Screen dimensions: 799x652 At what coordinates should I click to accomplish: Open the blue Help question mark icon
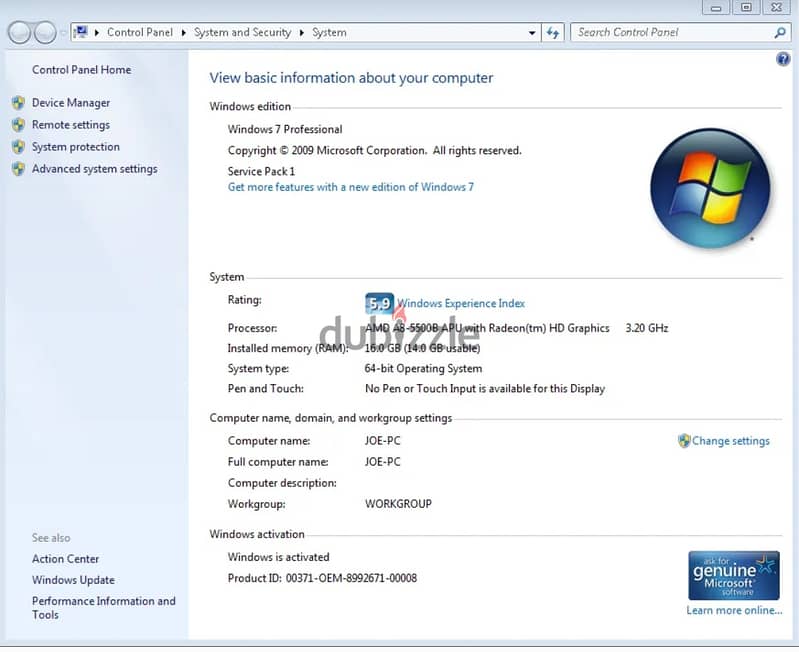tap(783, 59)
